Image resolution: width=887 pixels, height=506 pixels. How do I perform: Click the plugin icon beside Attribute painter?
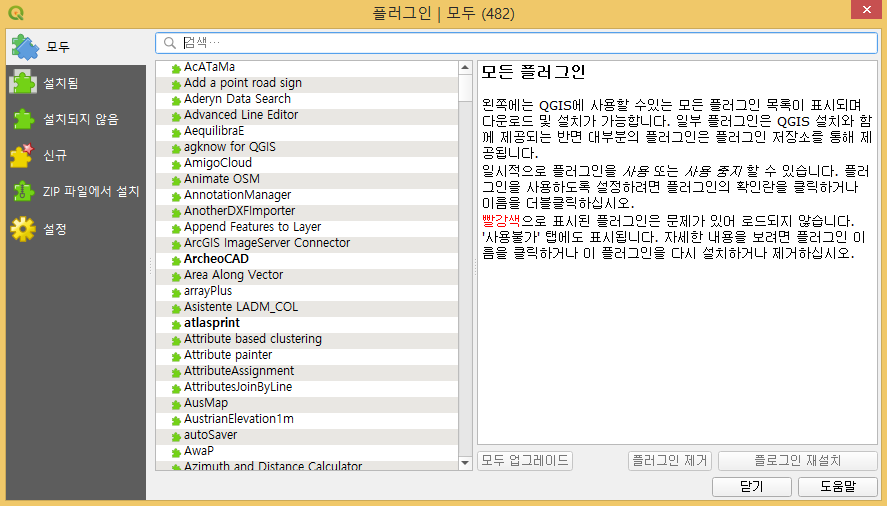click(x=176, y=357)
